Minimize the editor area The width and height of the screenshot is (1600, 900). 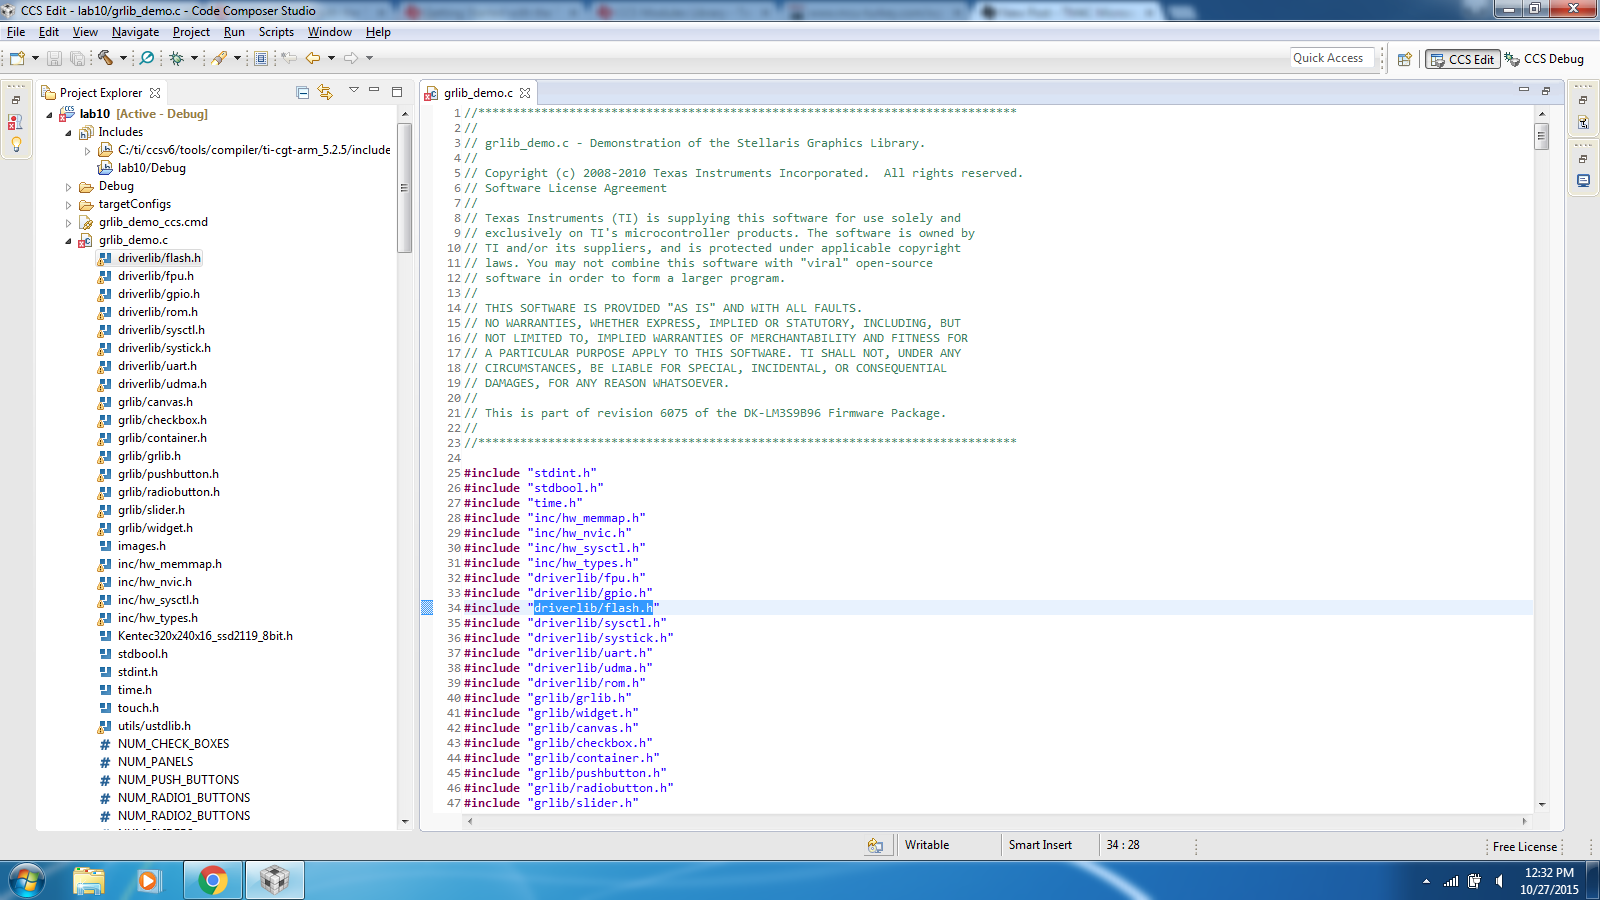[x=1524, y=90]
